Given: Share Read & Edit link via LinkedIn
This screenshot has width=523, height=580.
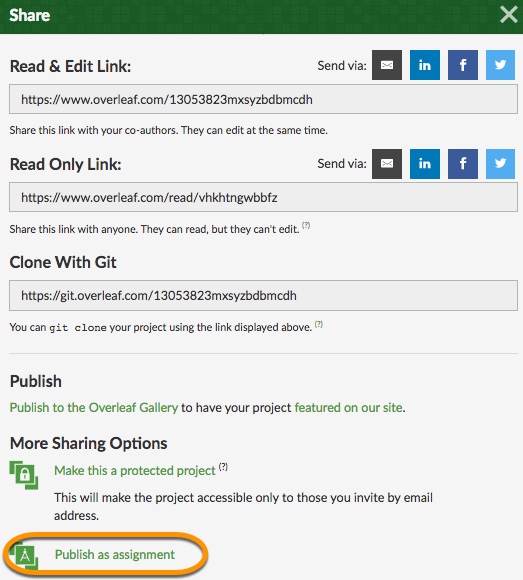Looking at the screenshot, I should (425, 65).
